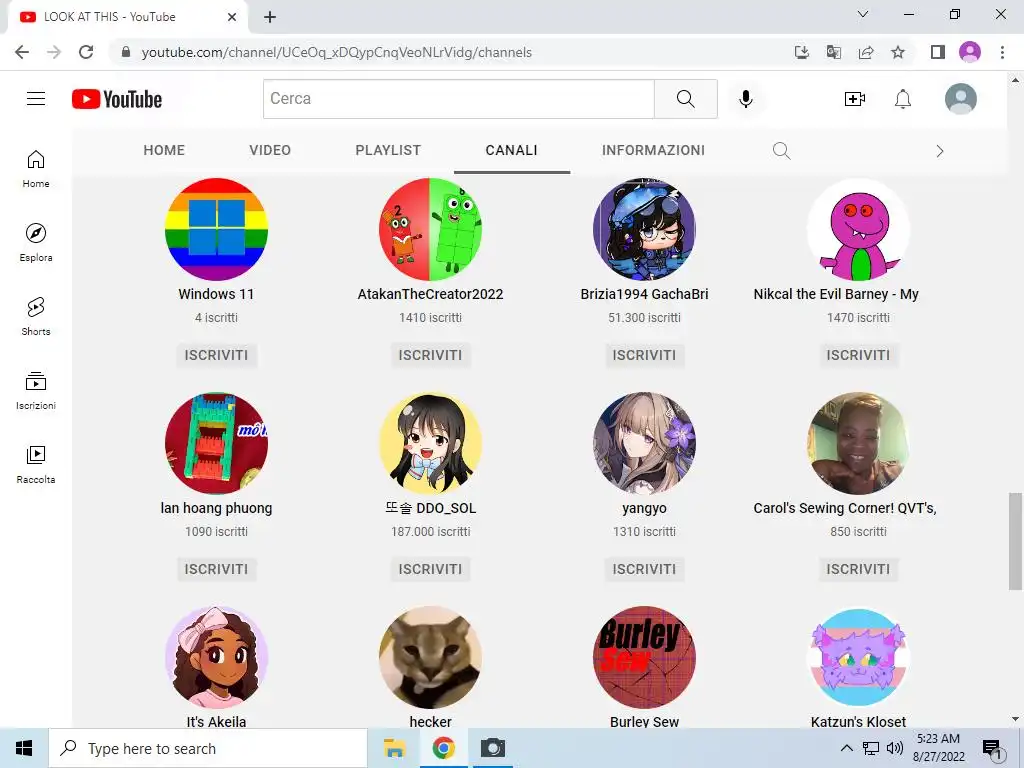Screen dimensions: 1024x768
Task: Show more channel tabs with arrow
Action: (940, 152)
